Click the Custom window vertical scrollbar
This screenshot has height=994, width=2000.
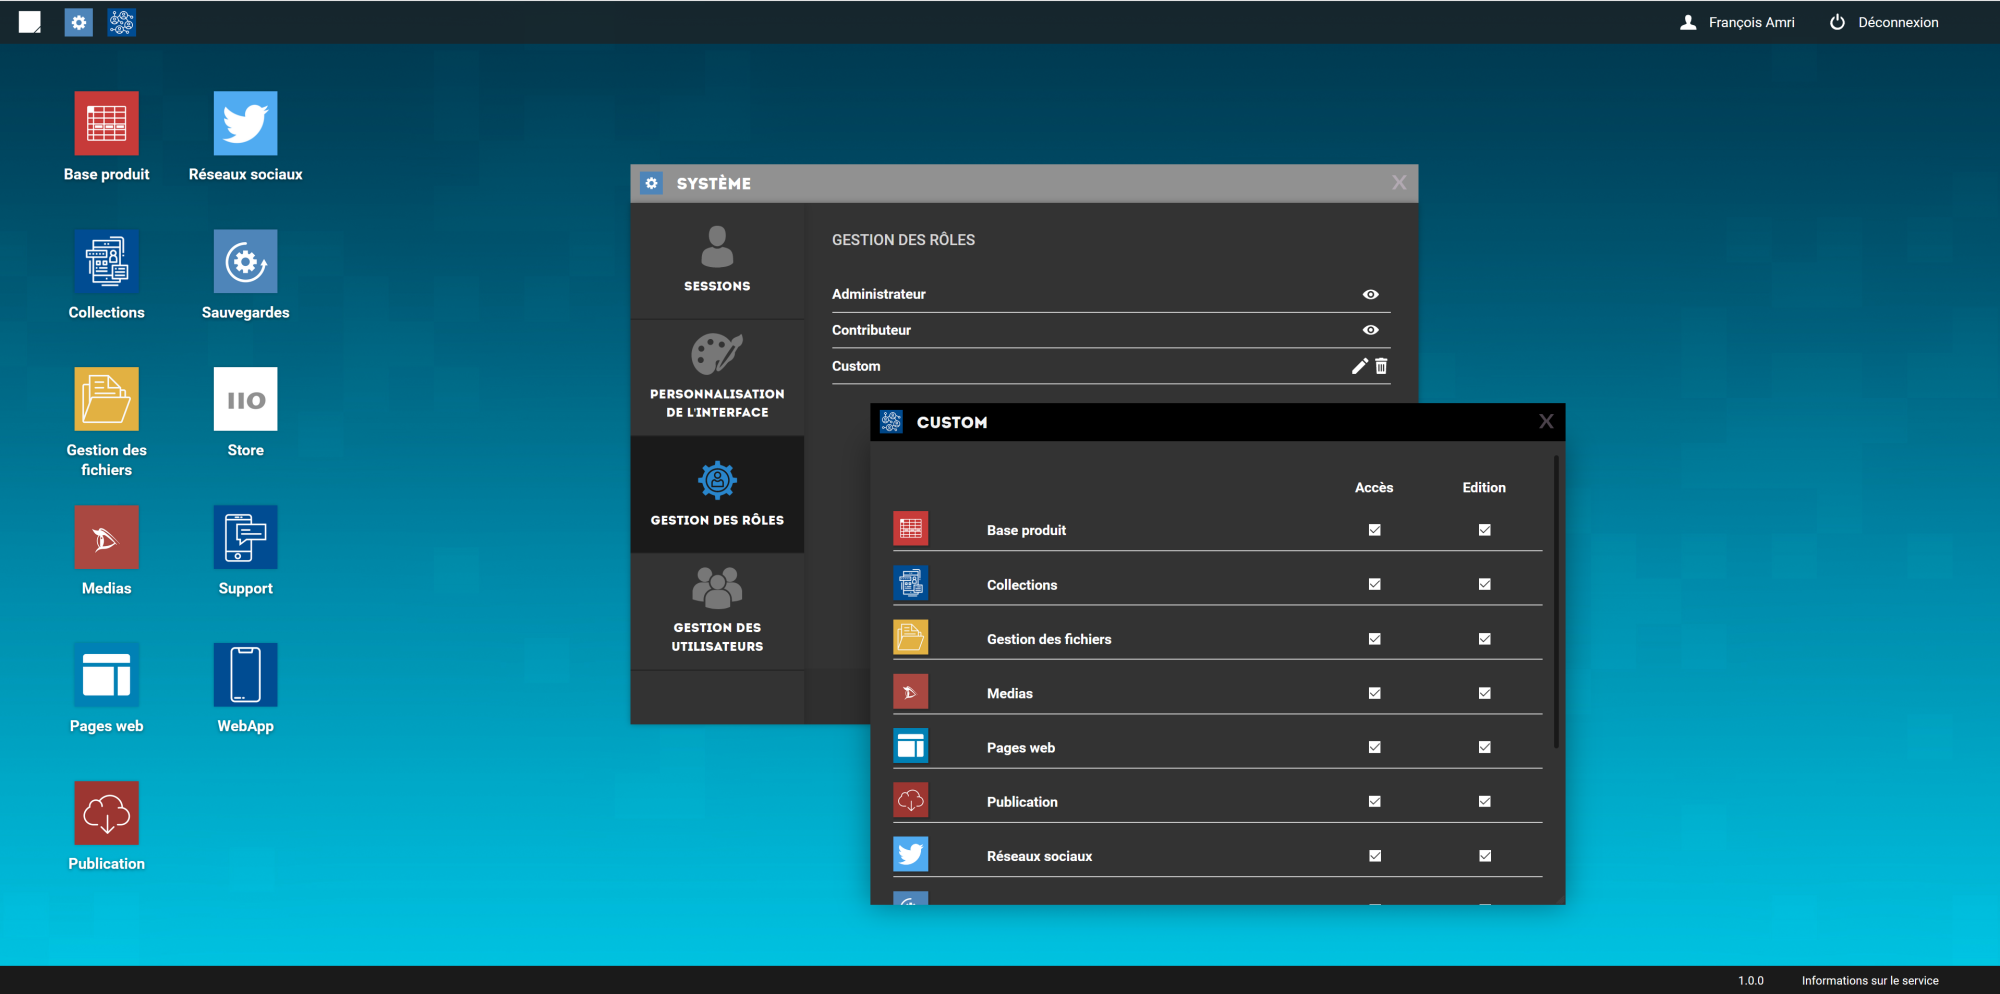coord(1555,602)
